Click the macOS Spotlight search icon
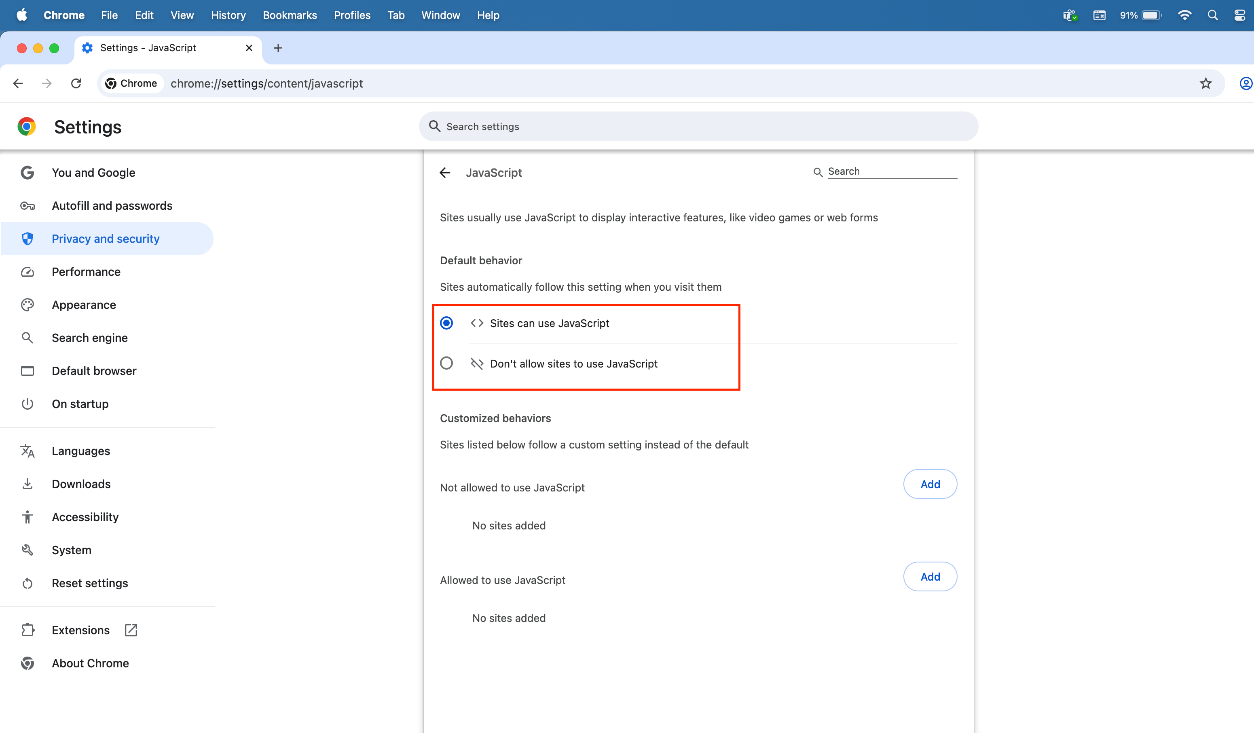 (x=1213, y=15)
